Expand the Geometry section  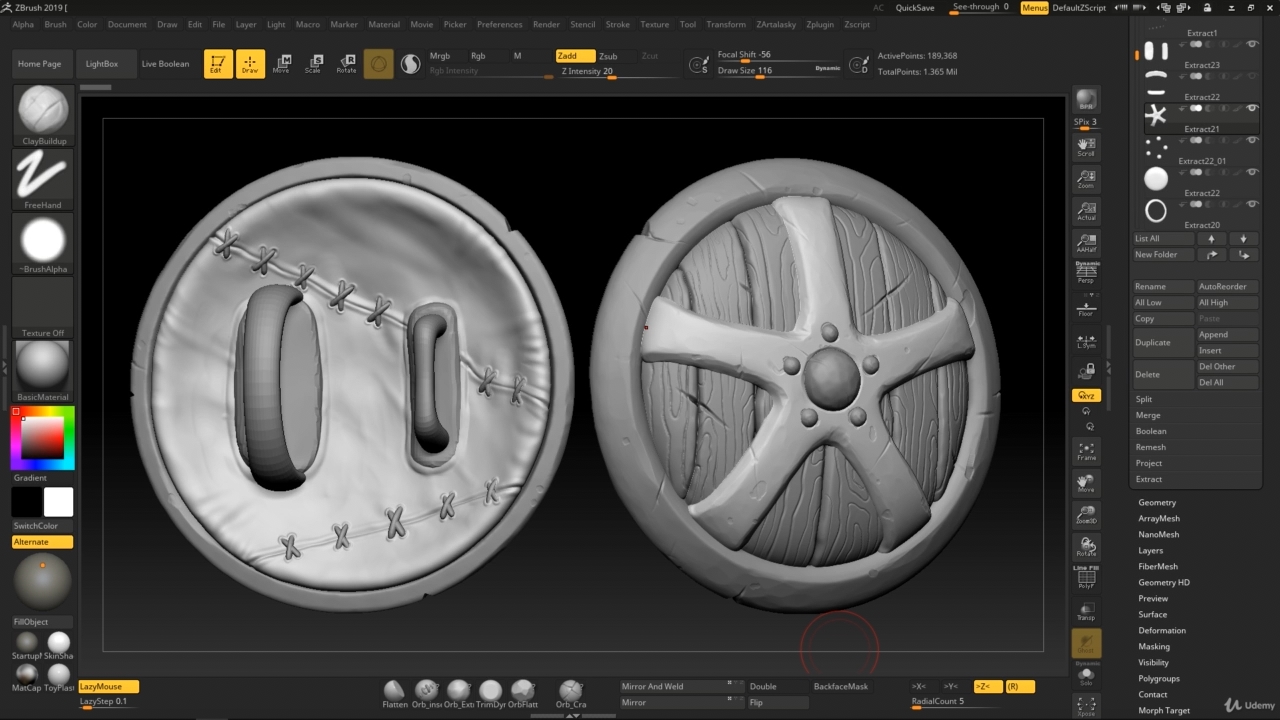1157,503
